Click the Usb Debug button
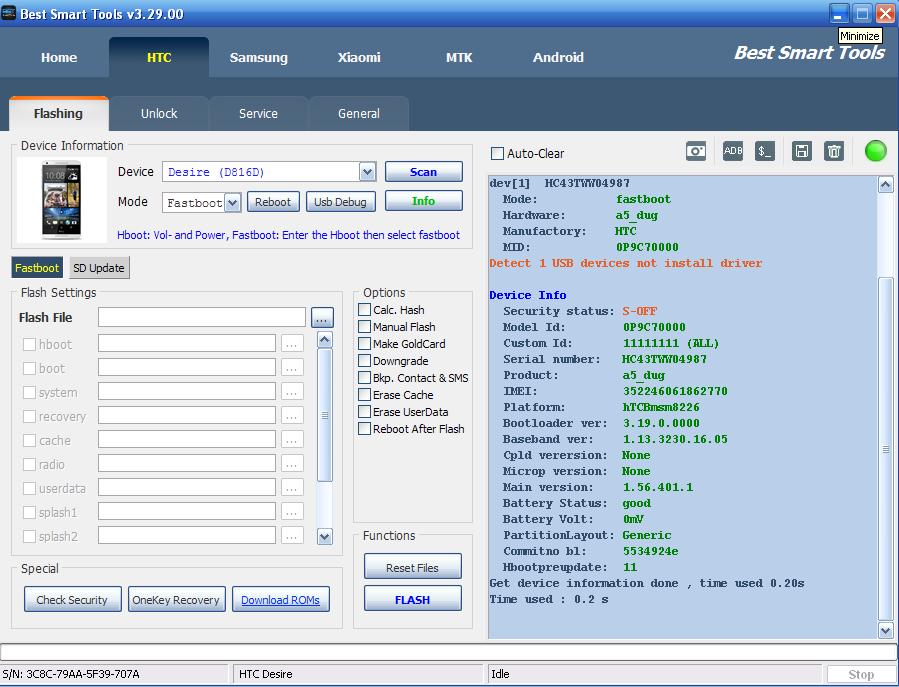This screenshot has height=687, width=899. (x=341, y=202)
